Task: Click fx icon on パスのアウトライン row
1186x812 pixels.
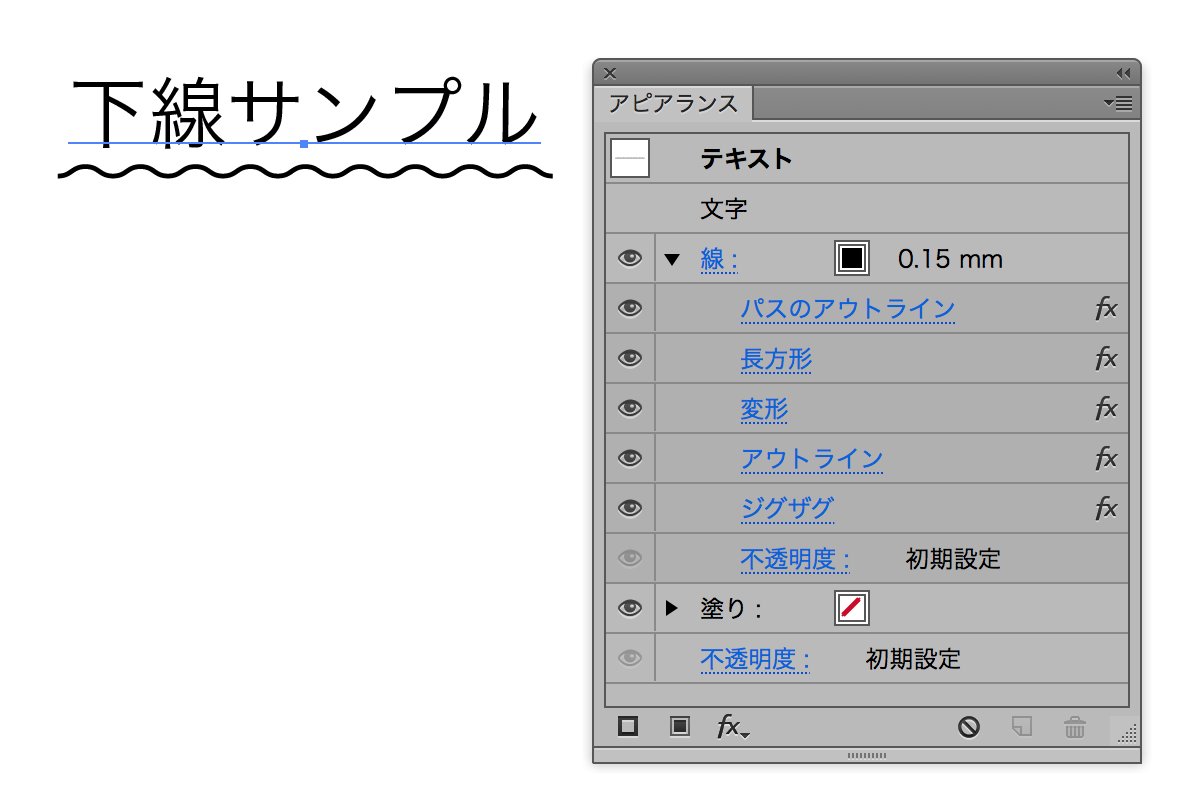Action: 1106,308
